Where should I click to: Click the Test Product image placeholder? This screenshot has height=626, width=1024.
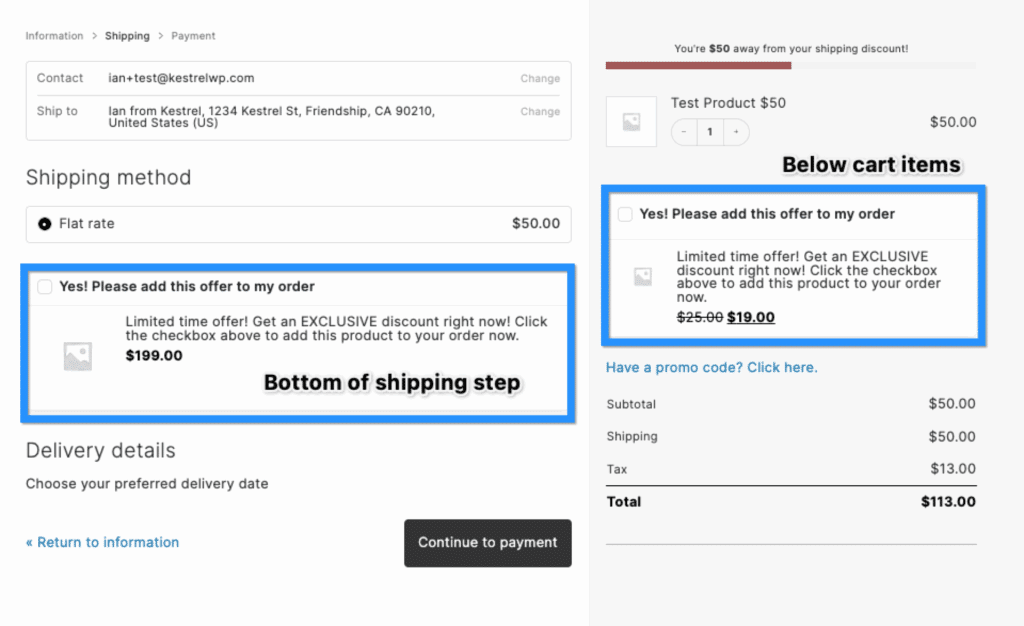click(x=631, y=122)
